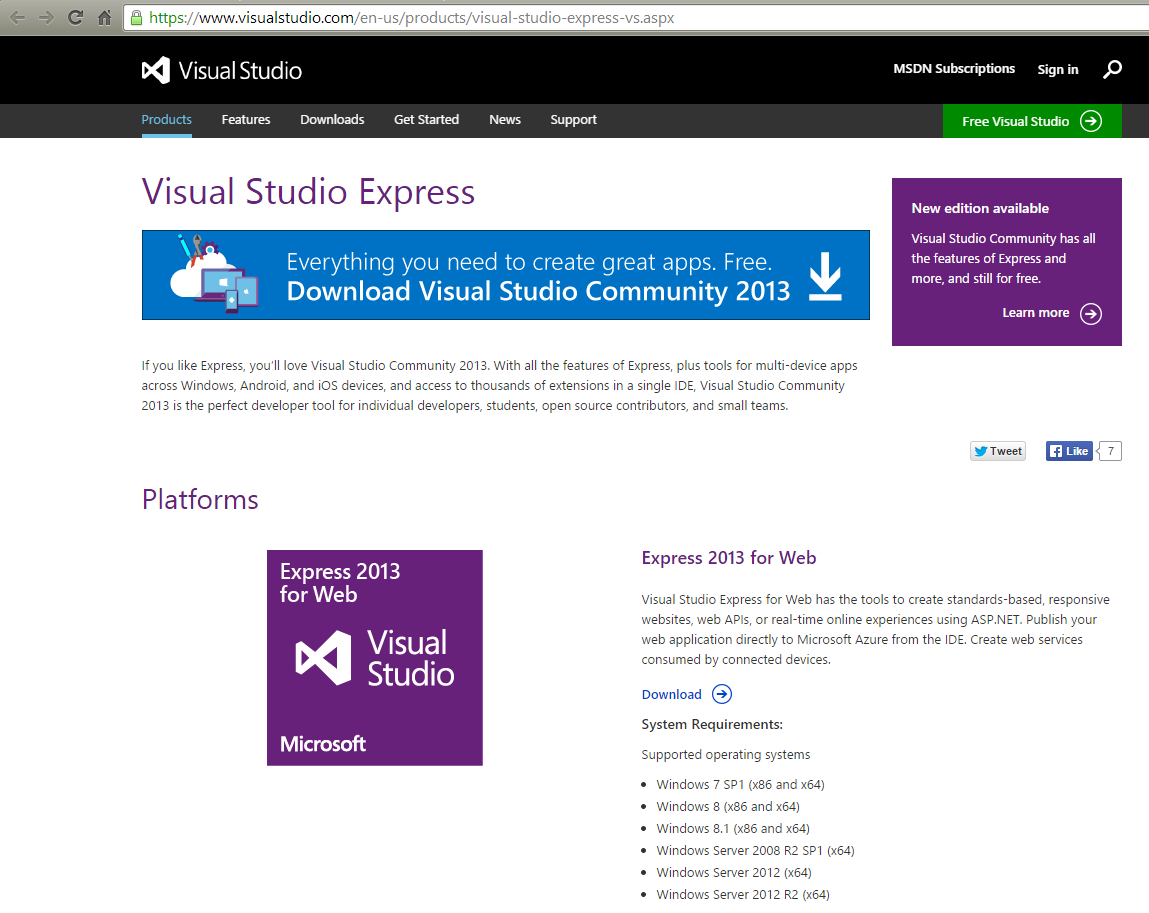Click the browser address bar URL
1149x913 pixels.
point(411,18)
